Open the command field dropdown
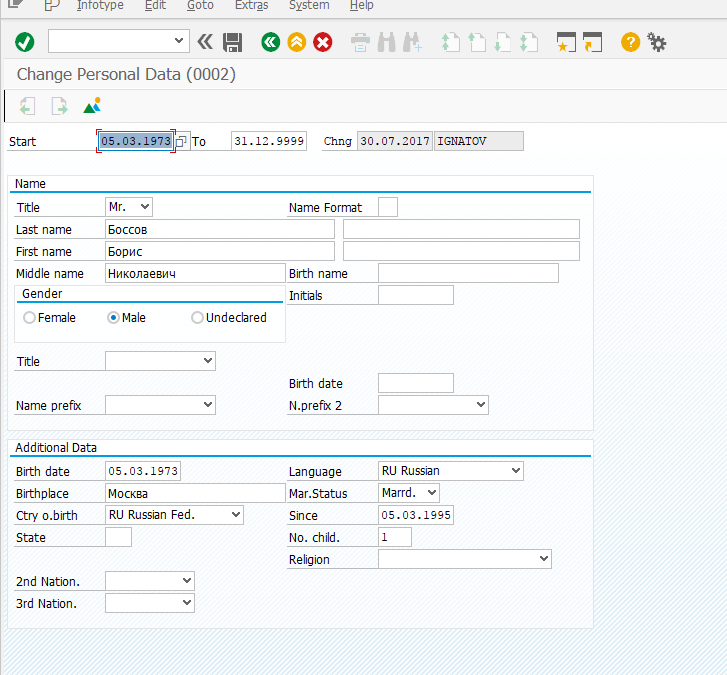Screen dimensions: 727x675 [x=179, y=41]
